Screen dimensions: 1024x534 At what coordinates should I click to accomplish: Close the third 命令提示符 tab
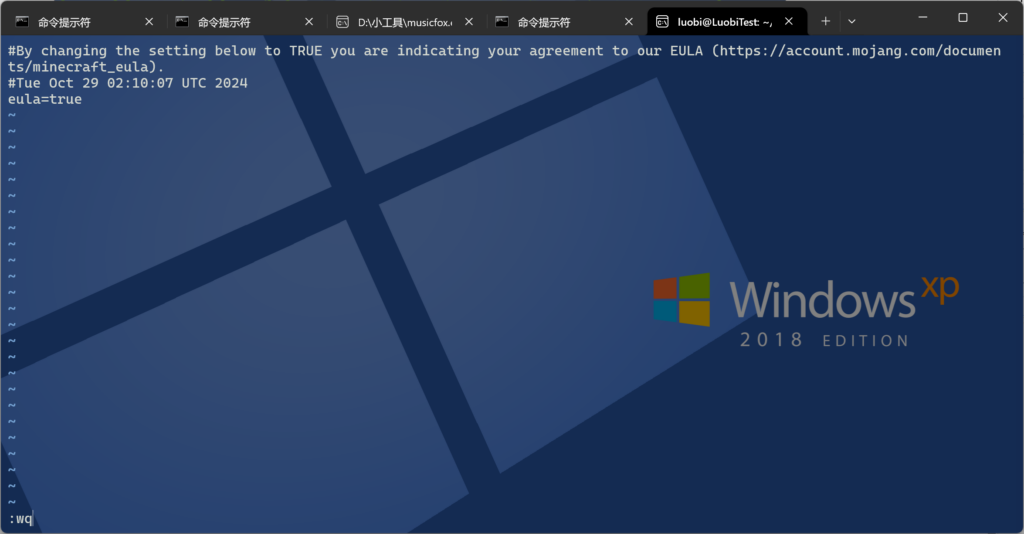[x=629, y=21]
